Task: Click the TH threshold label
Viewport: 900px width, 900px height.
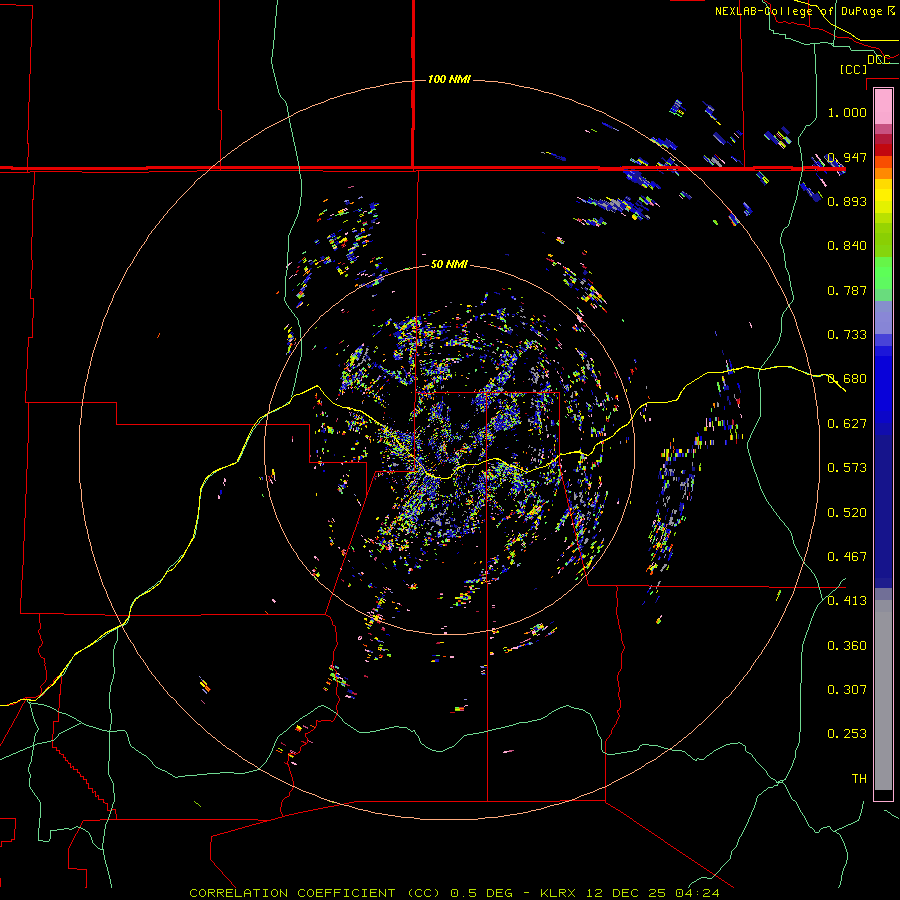Action: click(859, 779)
